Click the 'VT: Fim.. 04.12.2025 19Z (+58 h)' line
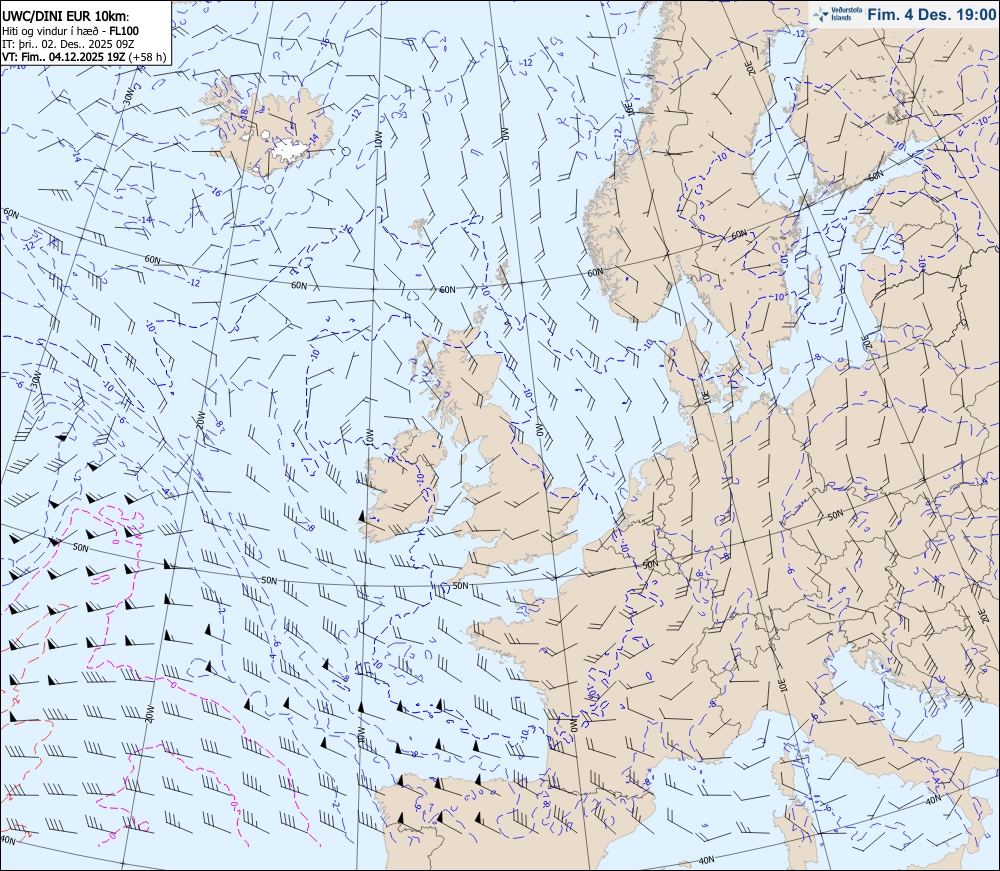Viewport: 1000px width, 871px height. tap(84, 56)
